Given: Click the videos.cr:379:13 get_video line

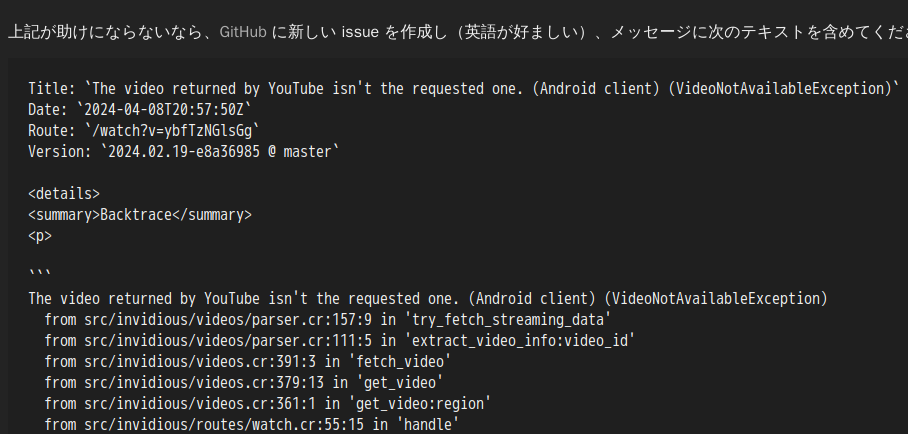Looking at the screenshot, I should [244, 383].
